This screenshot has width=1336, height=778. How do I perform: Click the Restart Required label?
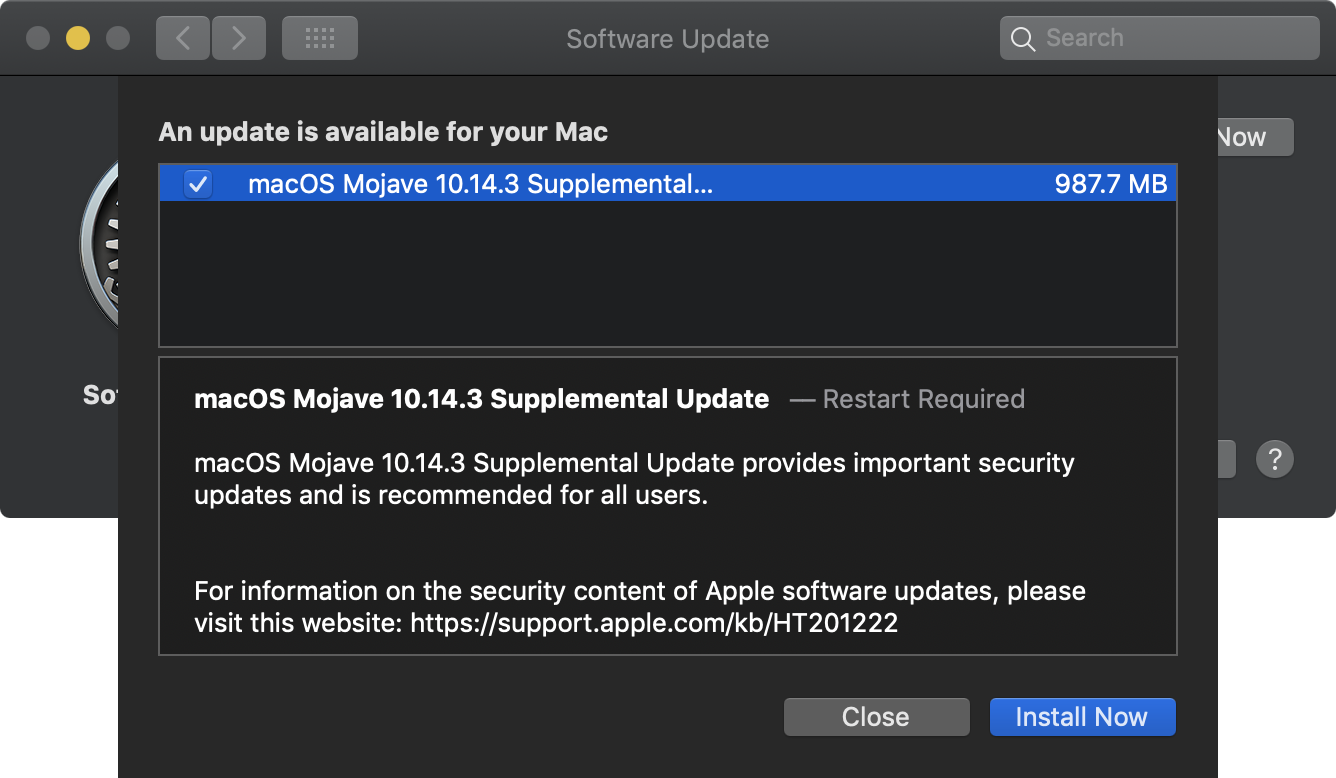(x=923, y=399)
